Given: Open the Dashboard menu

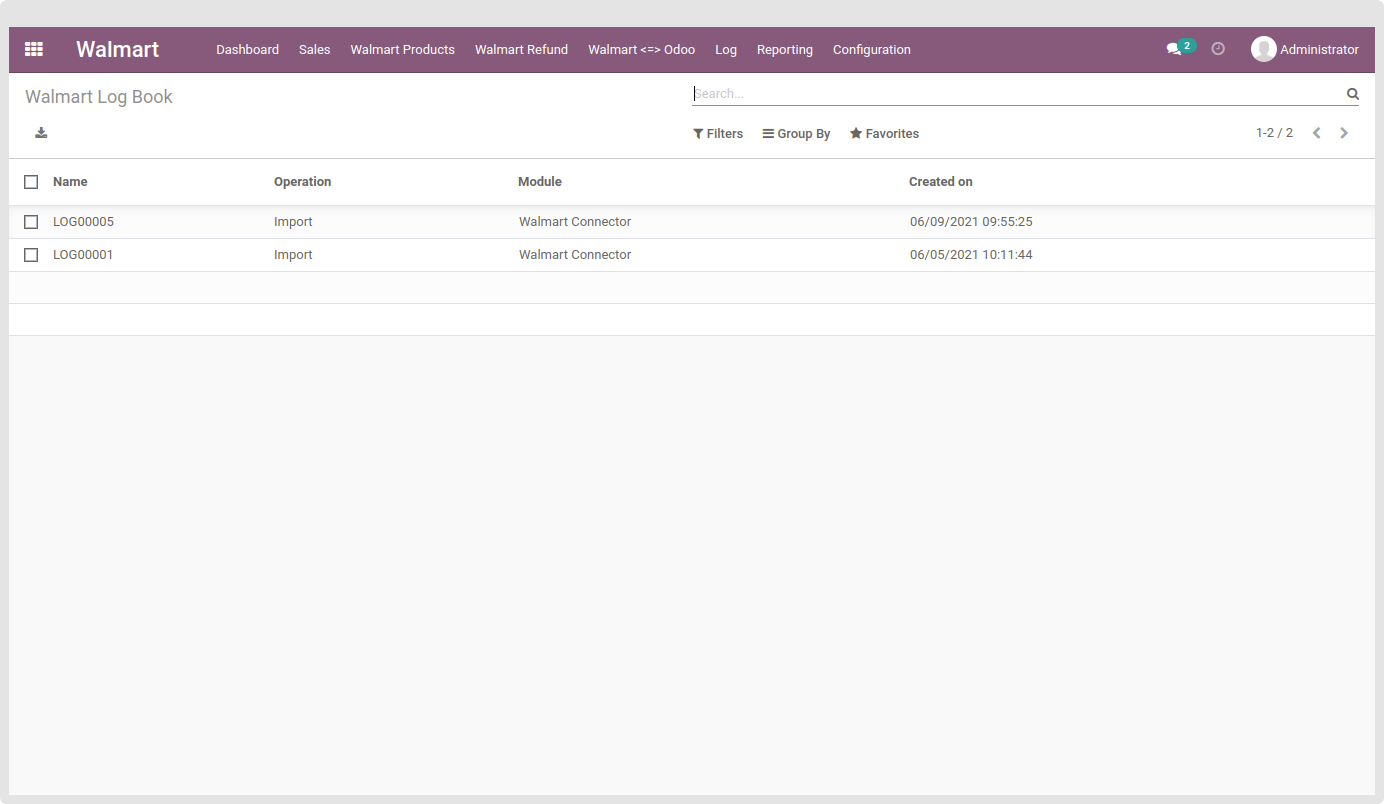Looking at the screenshot, I should [x=247, y=50].
